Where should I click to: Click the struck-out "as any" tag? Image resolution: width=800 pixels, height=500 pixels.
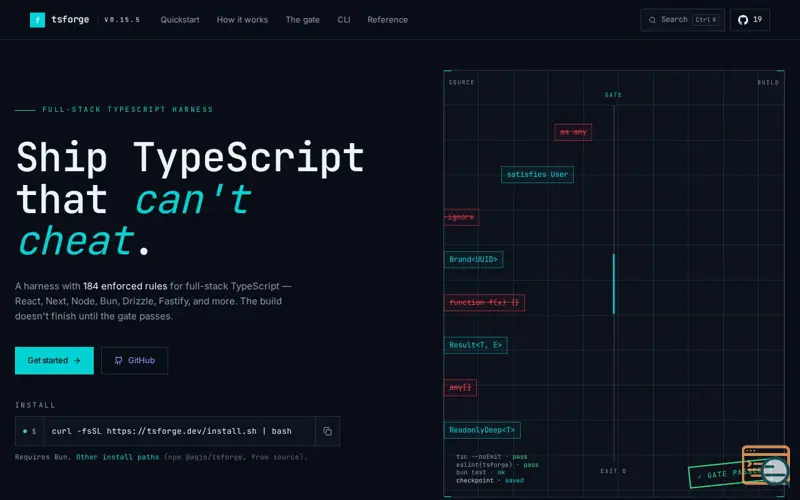click(573, 132)
